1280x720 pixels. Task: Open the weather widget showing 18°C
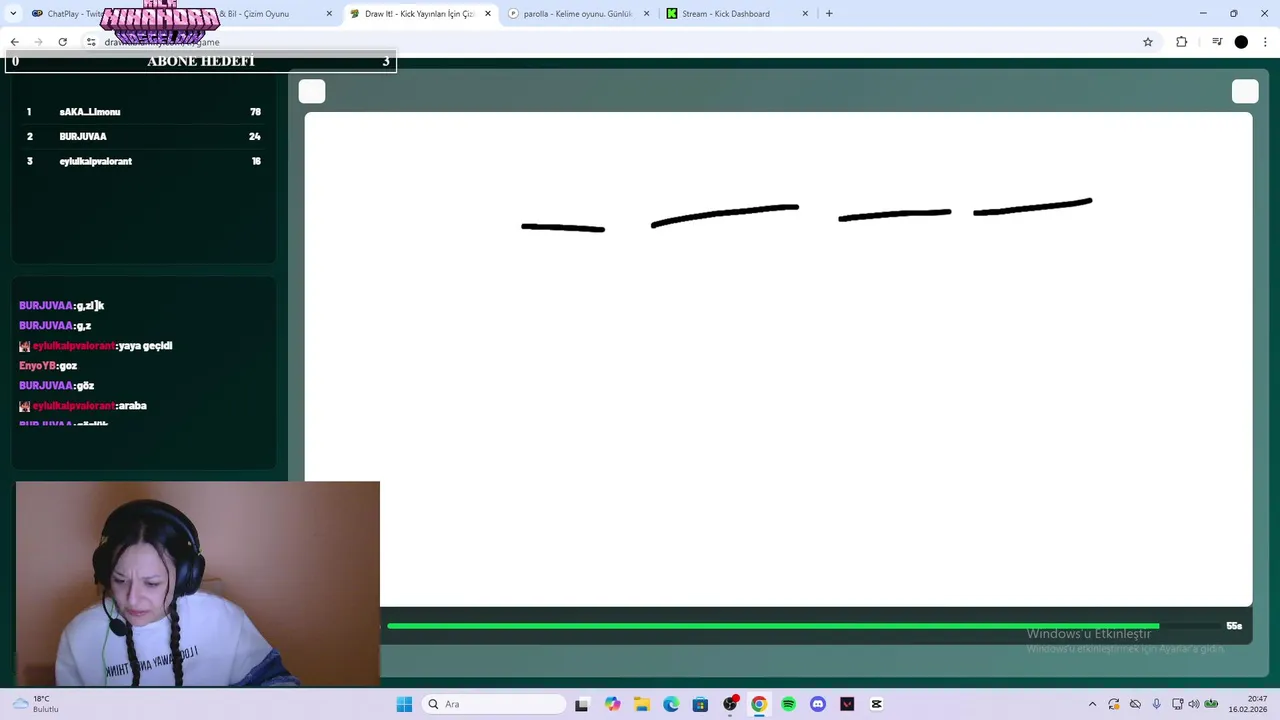[35, 704]
